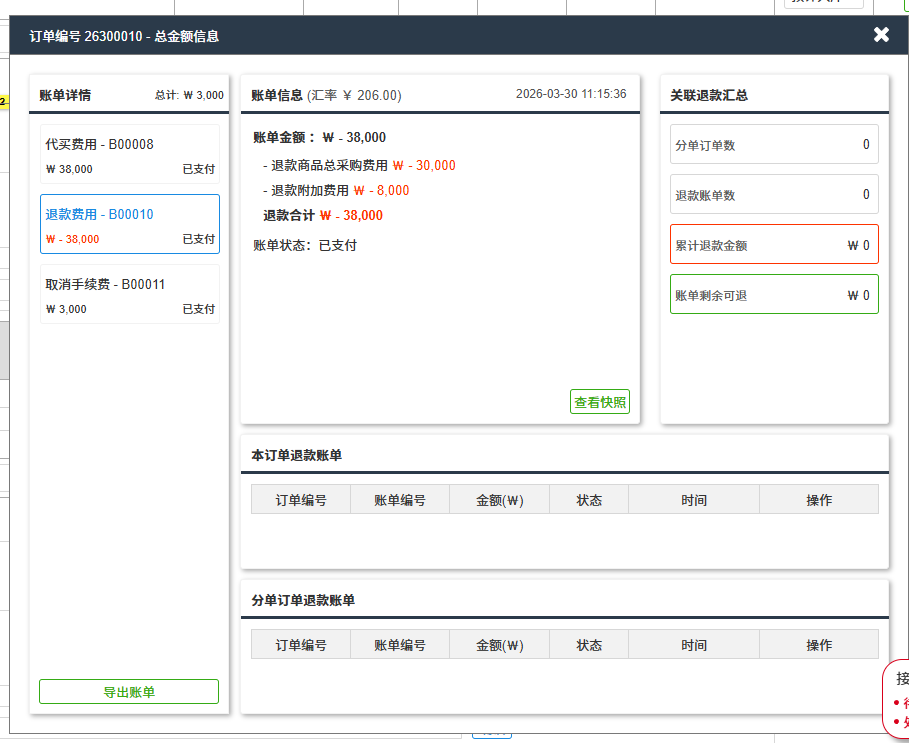The image size is (909, 743).
Task: Select the 取消手续费 - B00011 bill
Action: 130,295
